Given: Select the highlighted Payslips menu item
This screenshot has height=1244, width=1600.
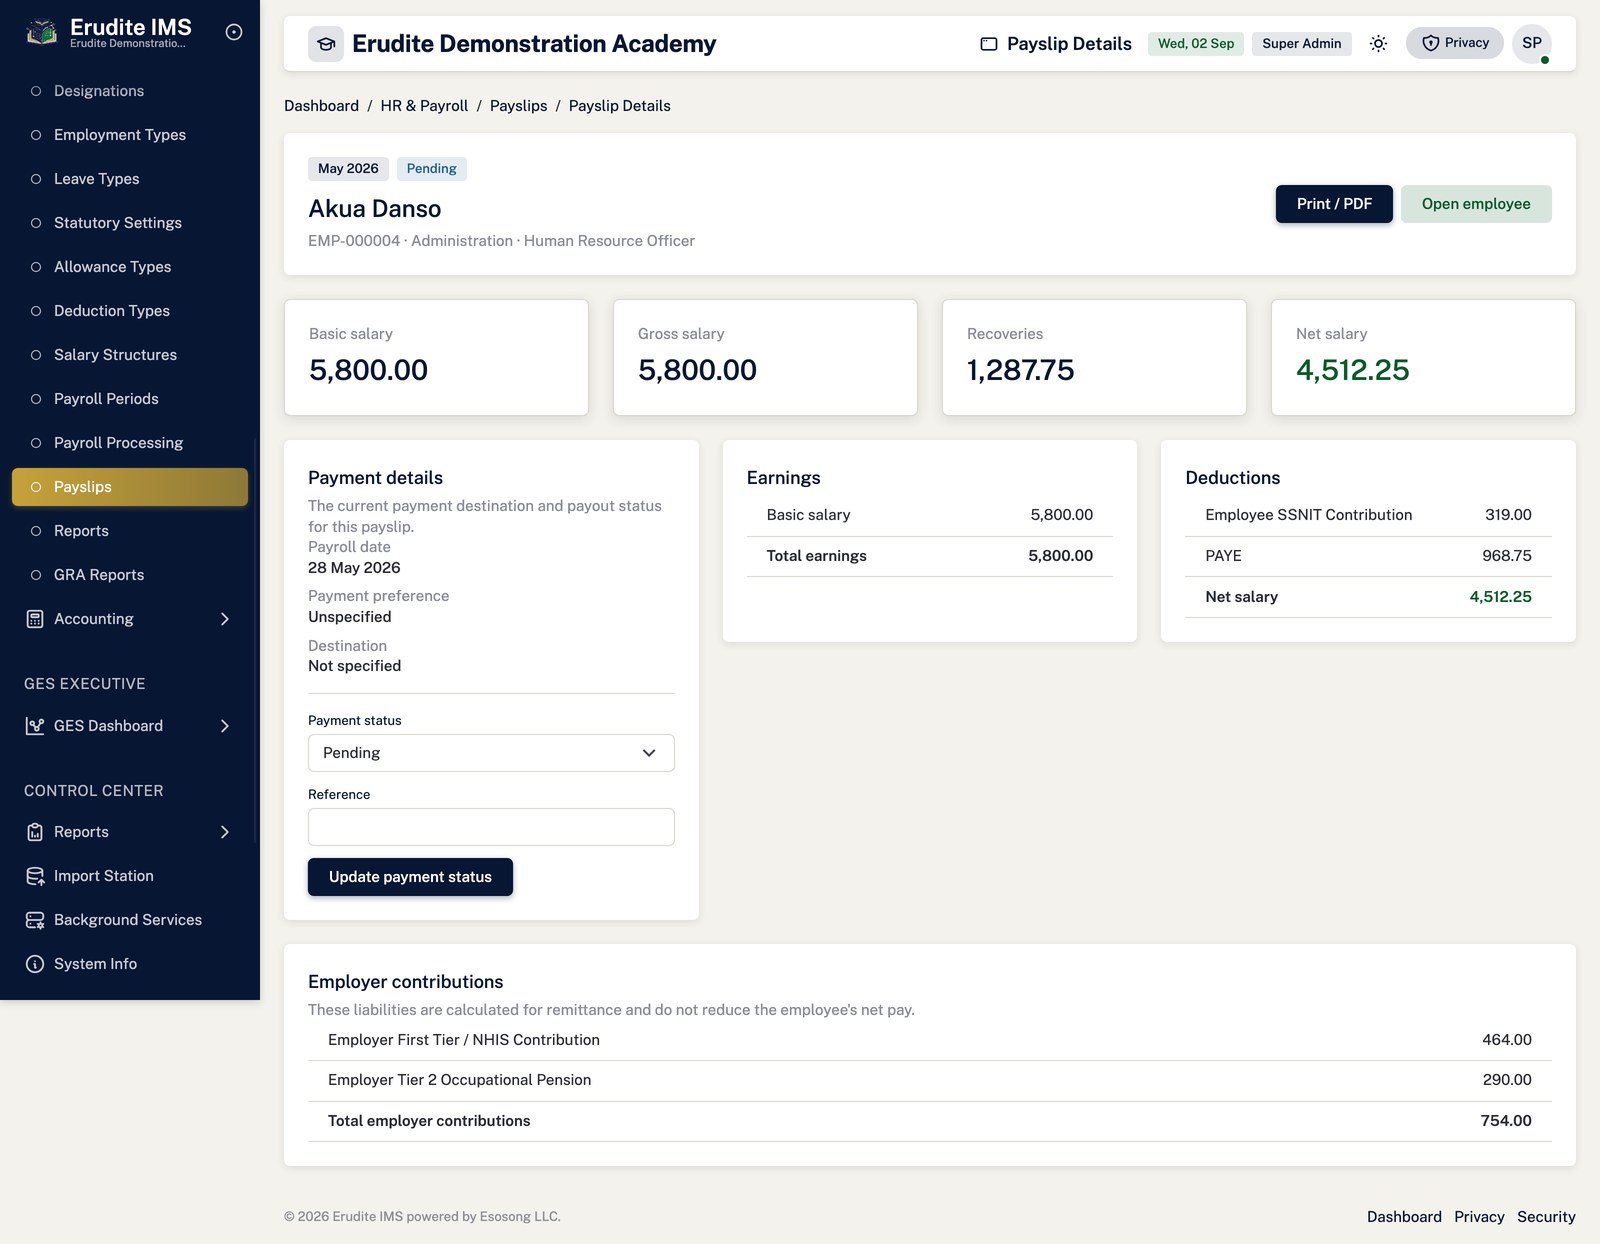Looking at the screenshot, I should coord(130,487).
